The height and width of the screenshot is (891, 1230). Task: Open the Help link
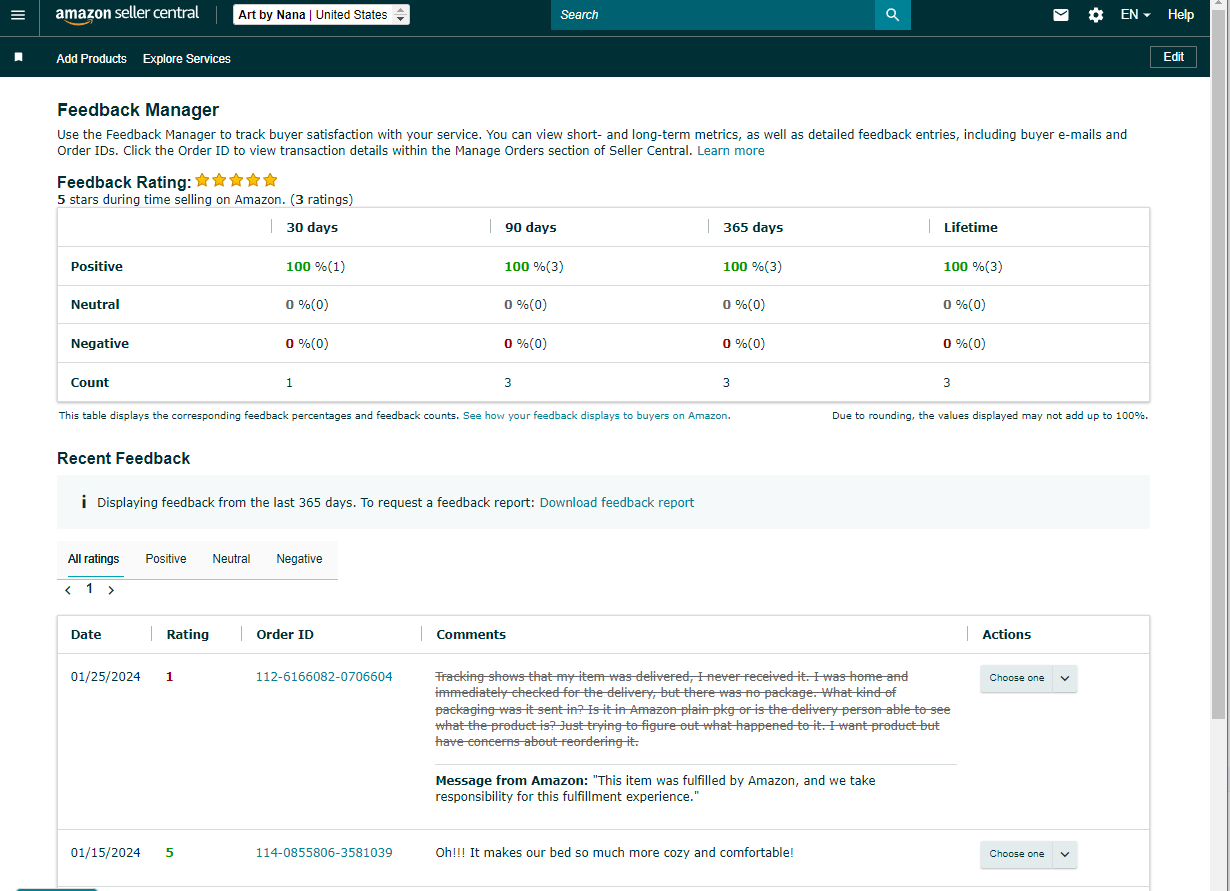(x=1181, y=15)
